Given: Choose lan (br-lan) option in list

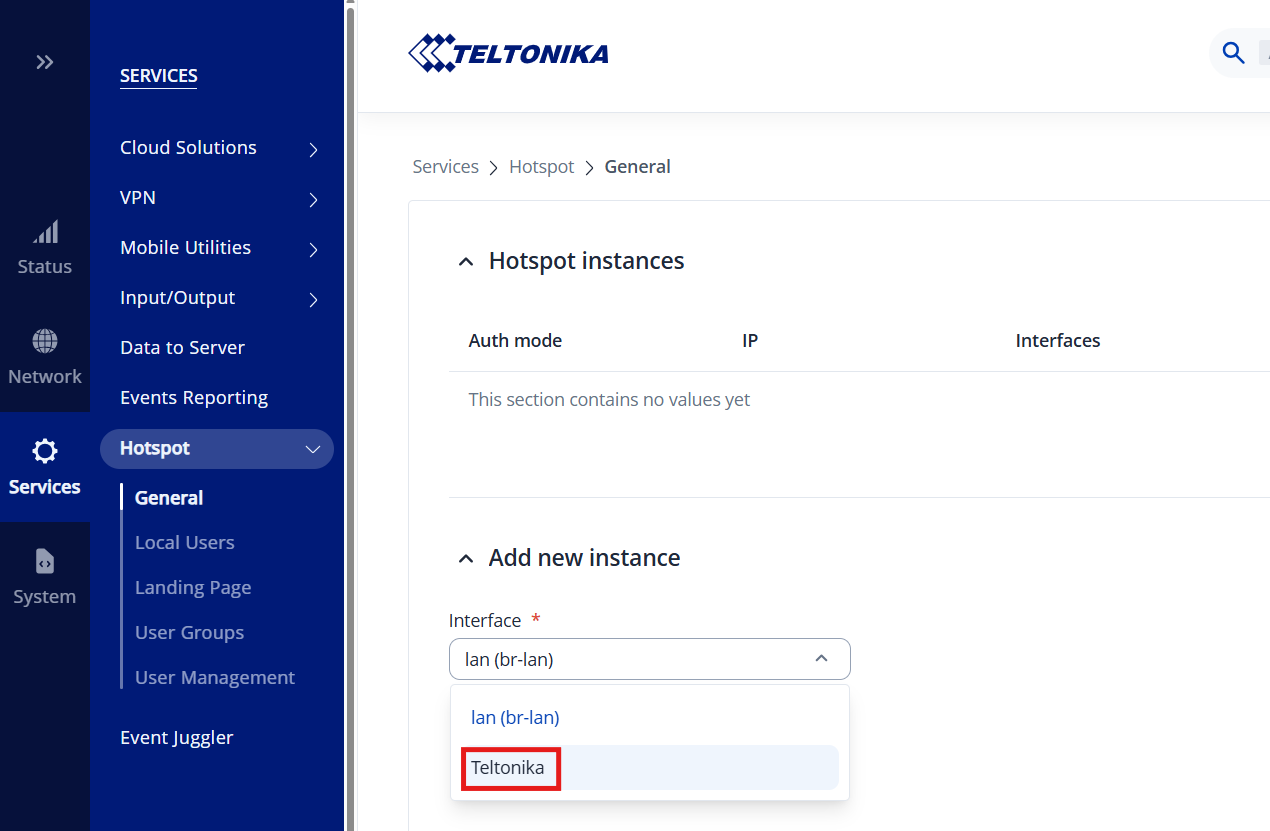Looking at the screenshot, I should (x=515, y=718).
